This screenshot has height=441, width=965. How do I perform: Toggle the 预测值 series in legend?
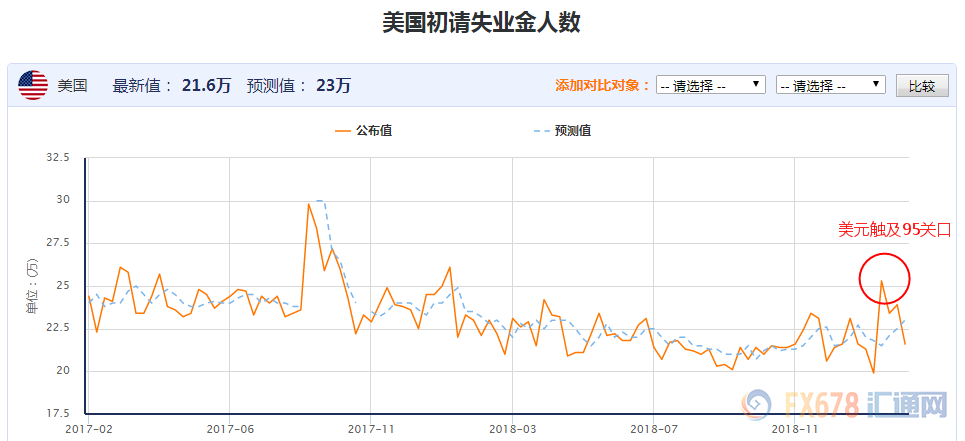[573, 131]
